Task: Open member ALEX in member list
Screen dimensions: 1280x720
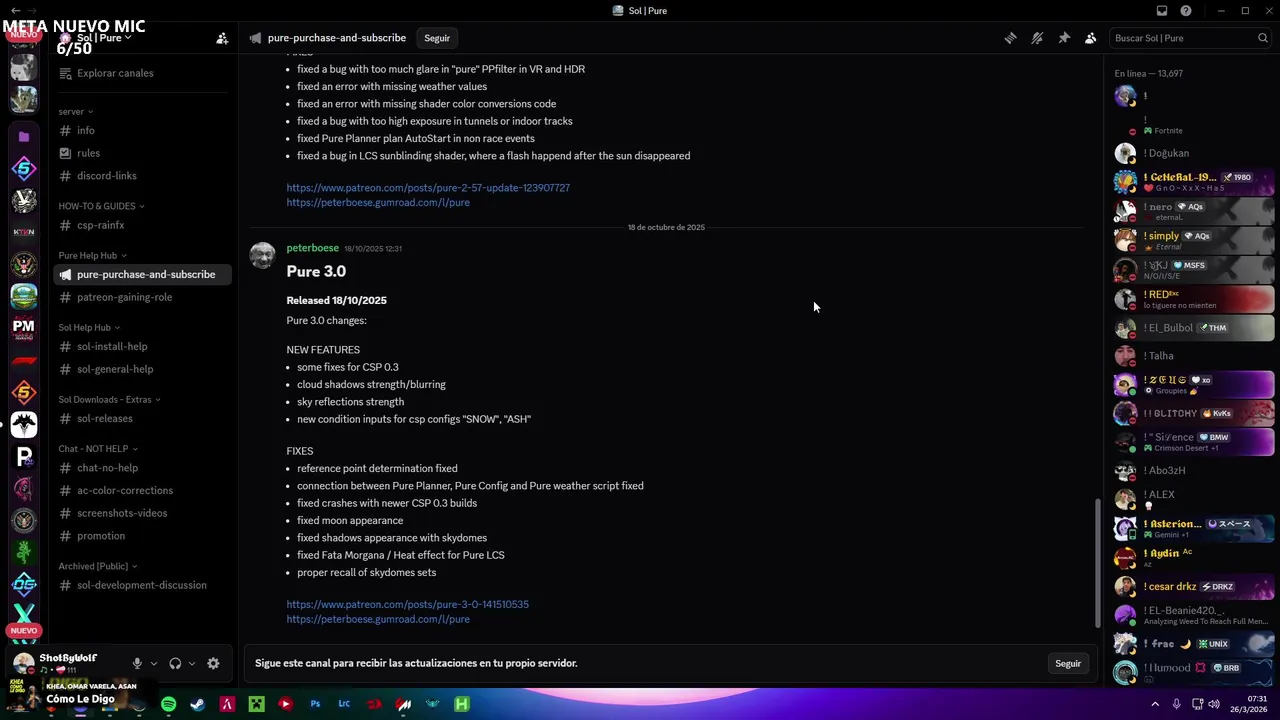Action: 1195,498
